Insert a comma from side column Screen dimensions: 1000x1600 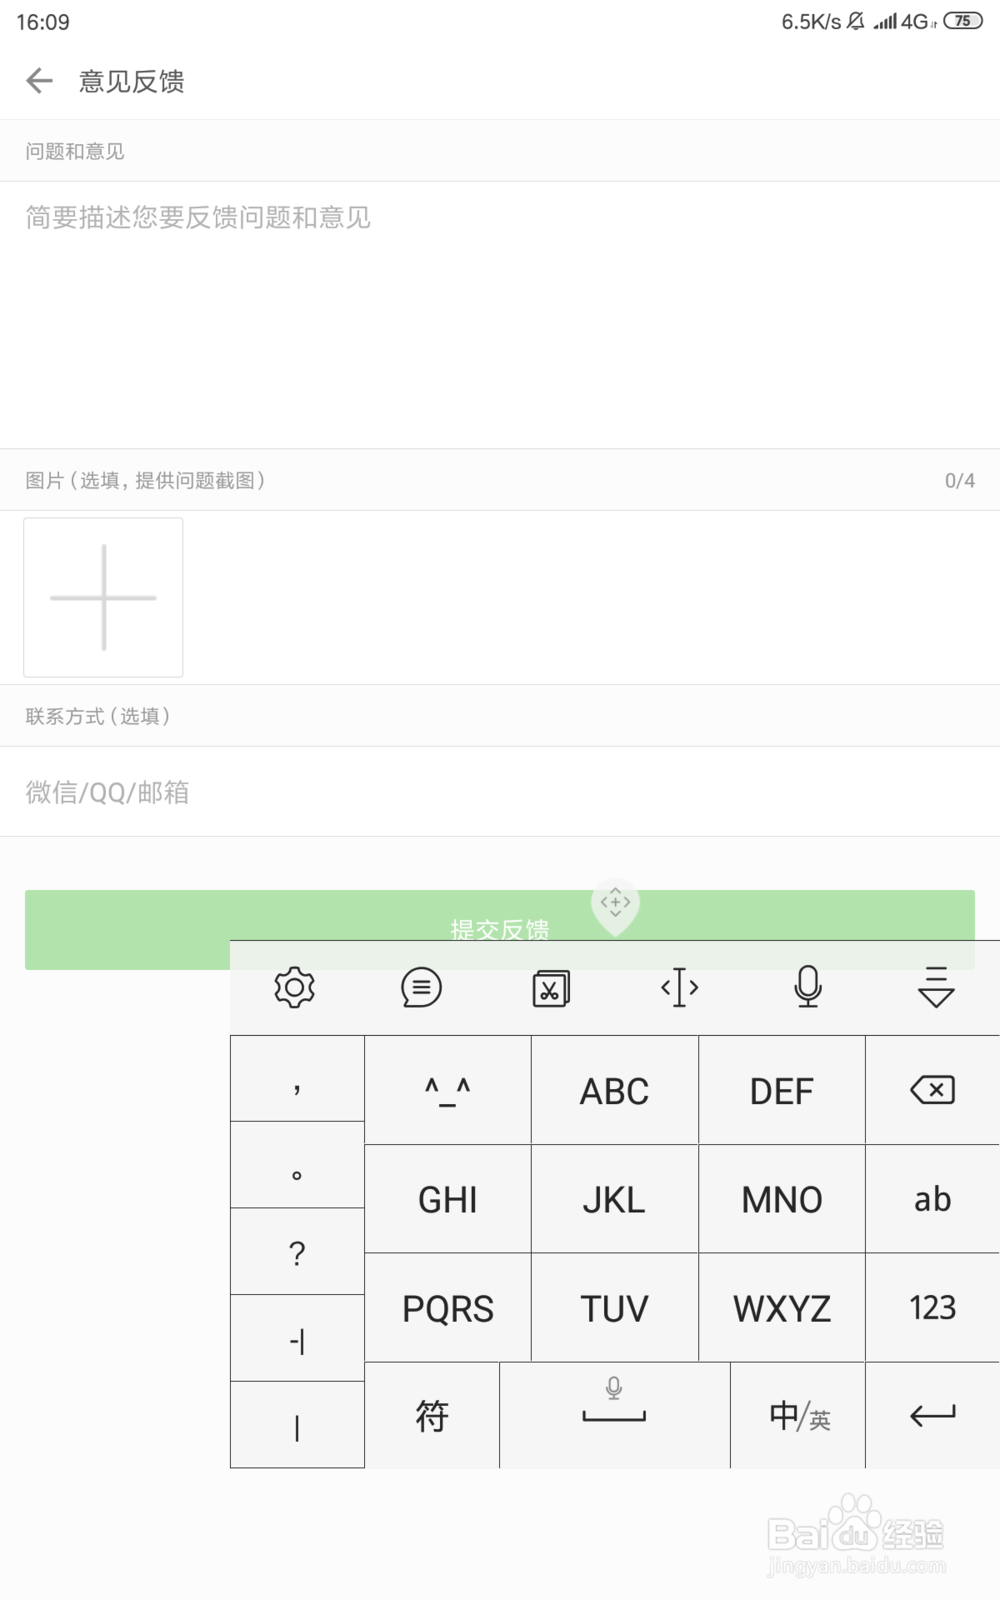[x=297, y=1079]
